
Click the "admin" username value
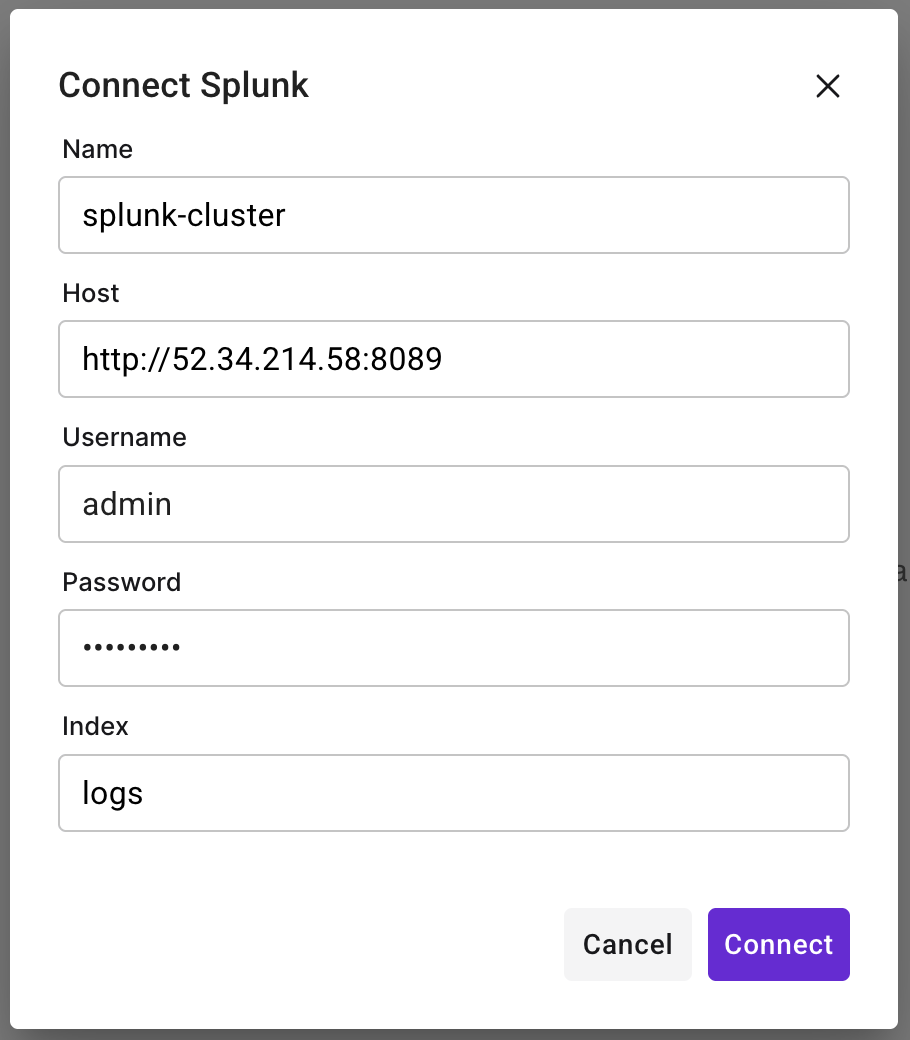[x=127, y=503]
